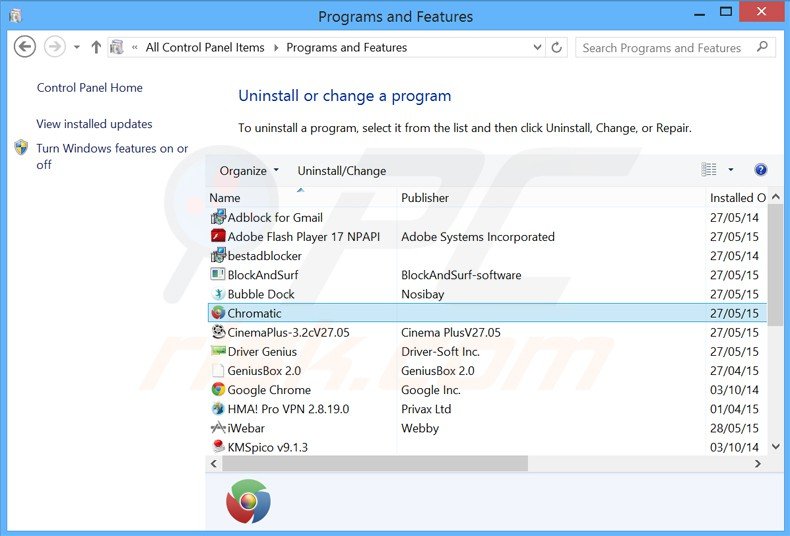The height and width of the screenshot is (536, 790).
Task: Select iWebar program icon
Action: coord(218,428)
